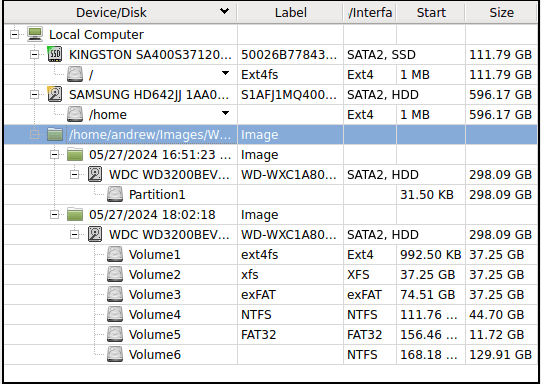Viewport: 541px width, 384px height.
Task: Select the /home partition drive icon
Action: [x=75, y=114]
